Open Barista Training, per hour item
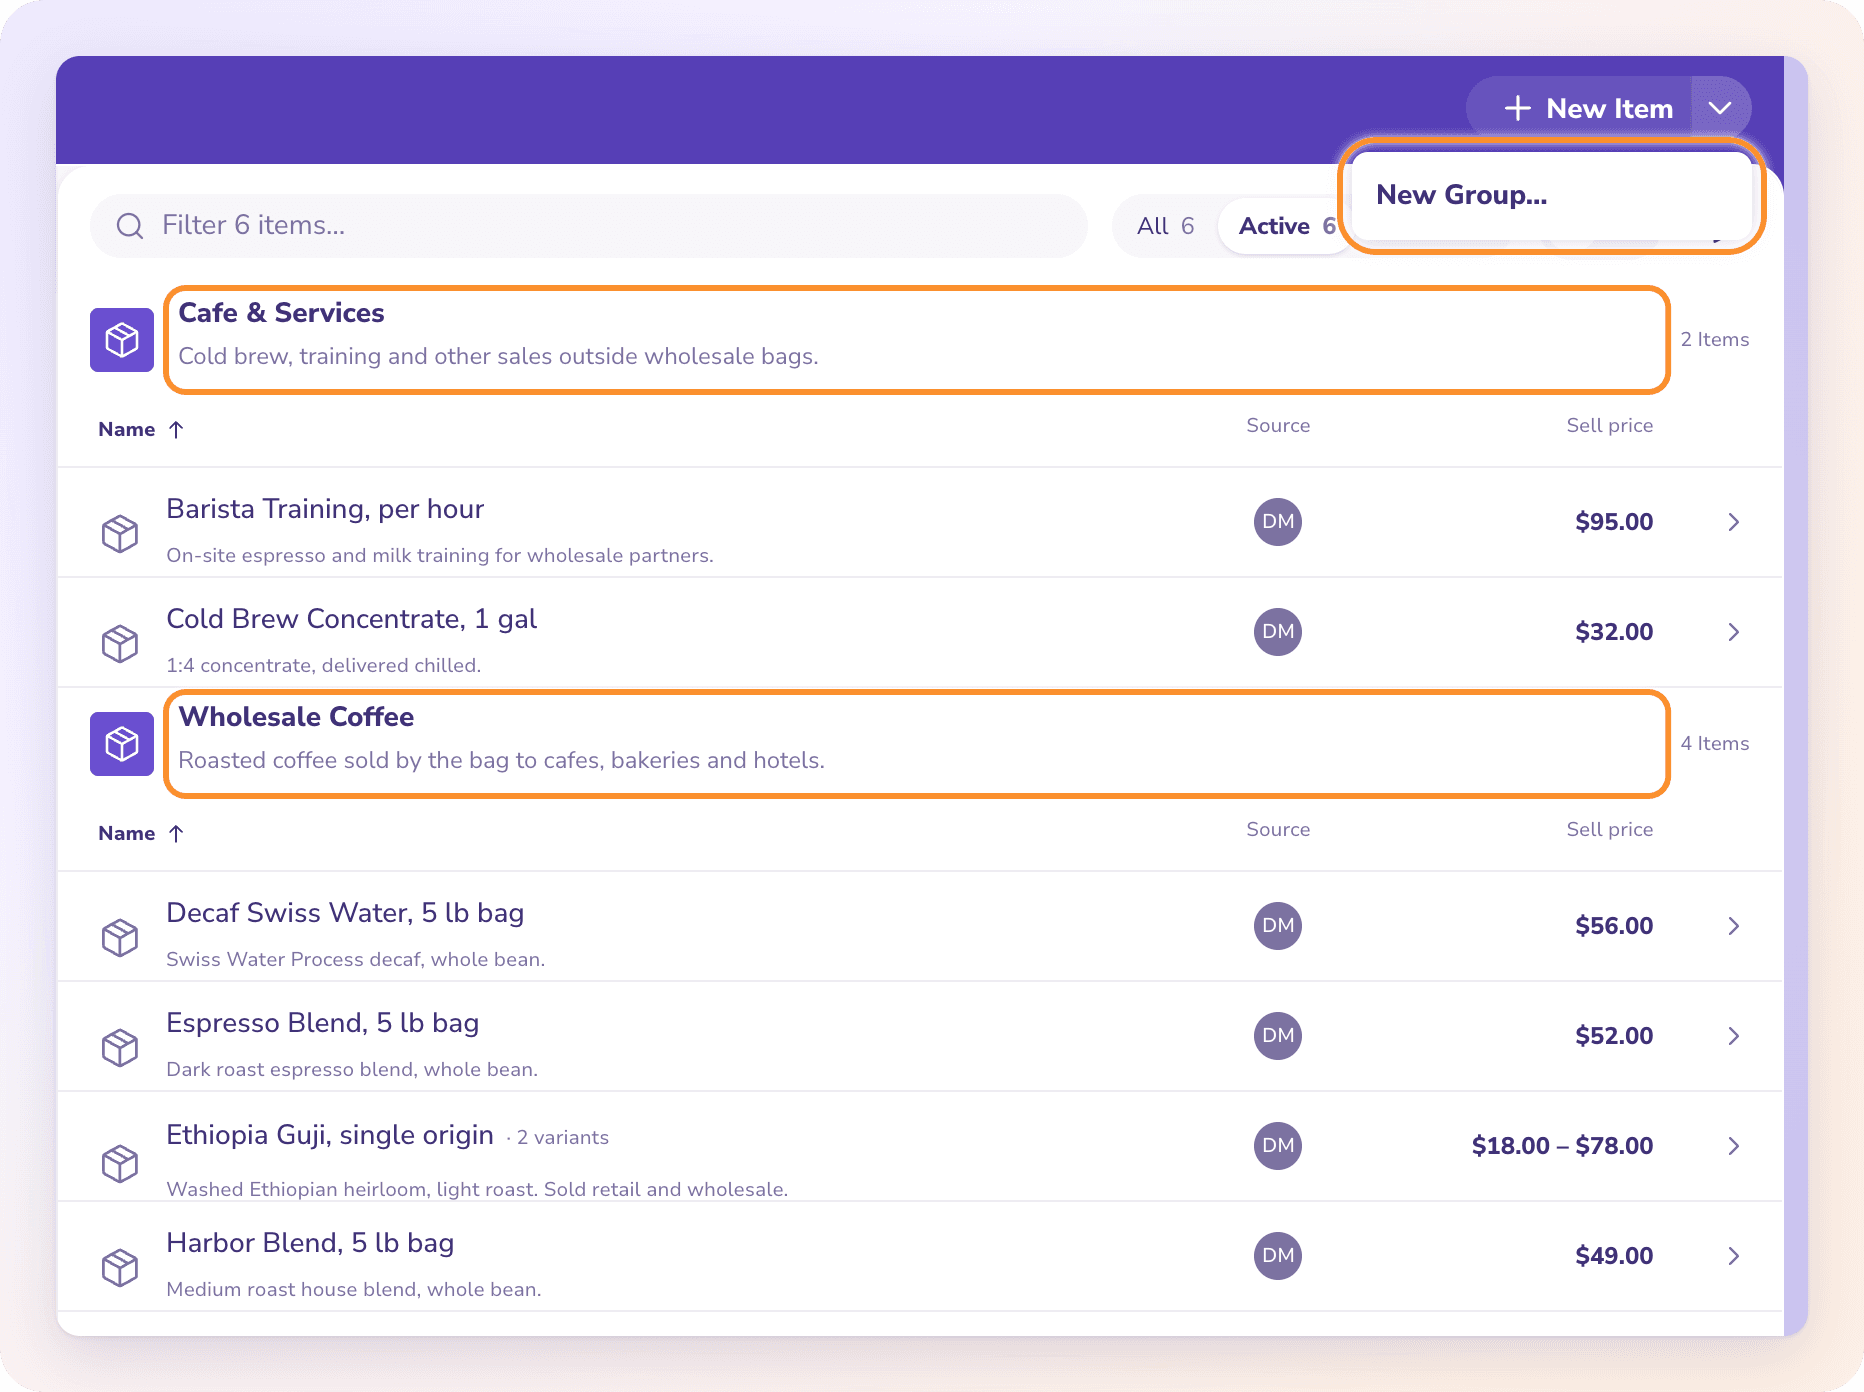Screen dimensions: 1864x1392 tap(325, 509)
